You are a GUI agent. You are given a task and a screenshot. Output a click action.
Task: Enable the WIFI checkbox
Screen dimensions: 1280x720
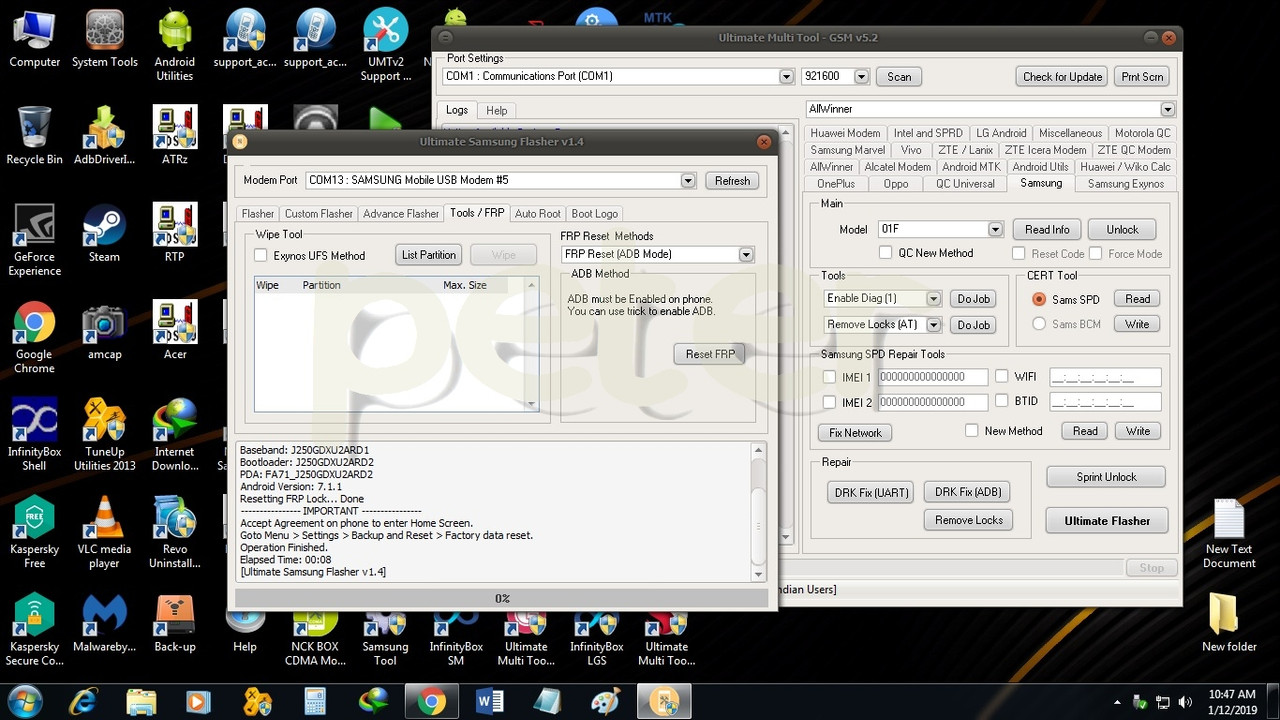(x=1002, y=376)
